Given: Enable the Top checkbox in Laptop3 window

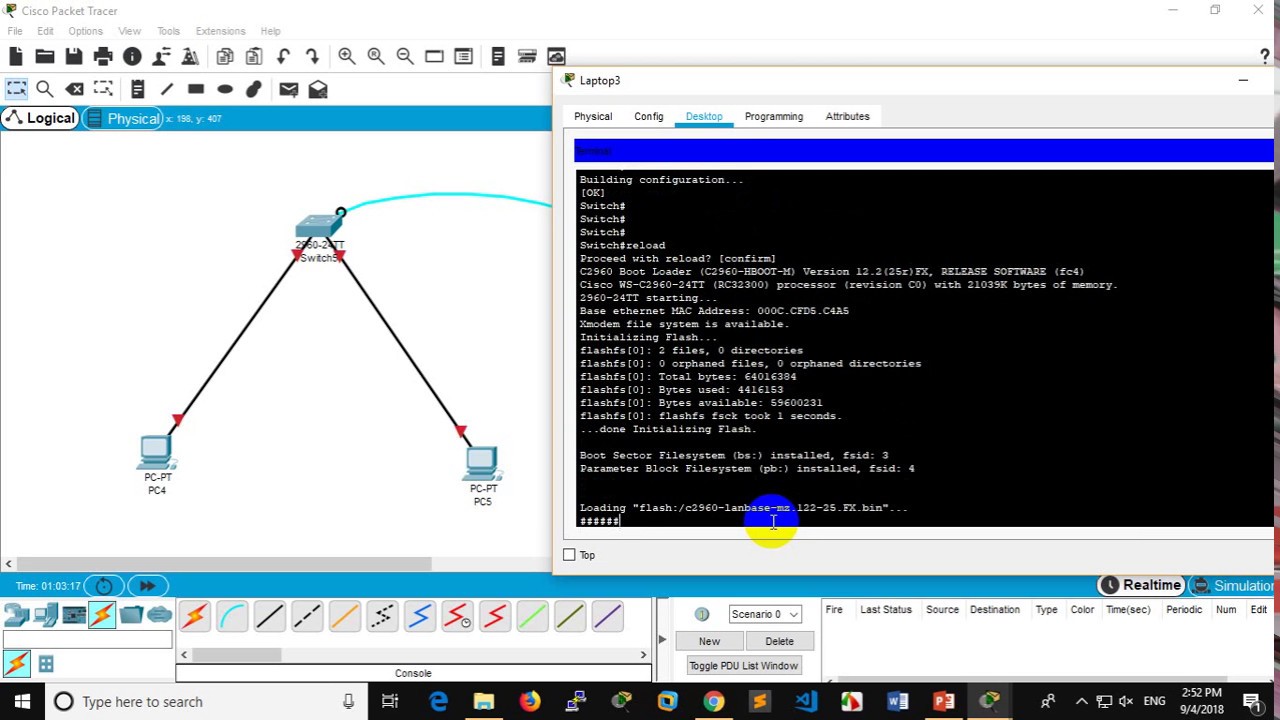Looking at the screenshot, I should [569, 555].
